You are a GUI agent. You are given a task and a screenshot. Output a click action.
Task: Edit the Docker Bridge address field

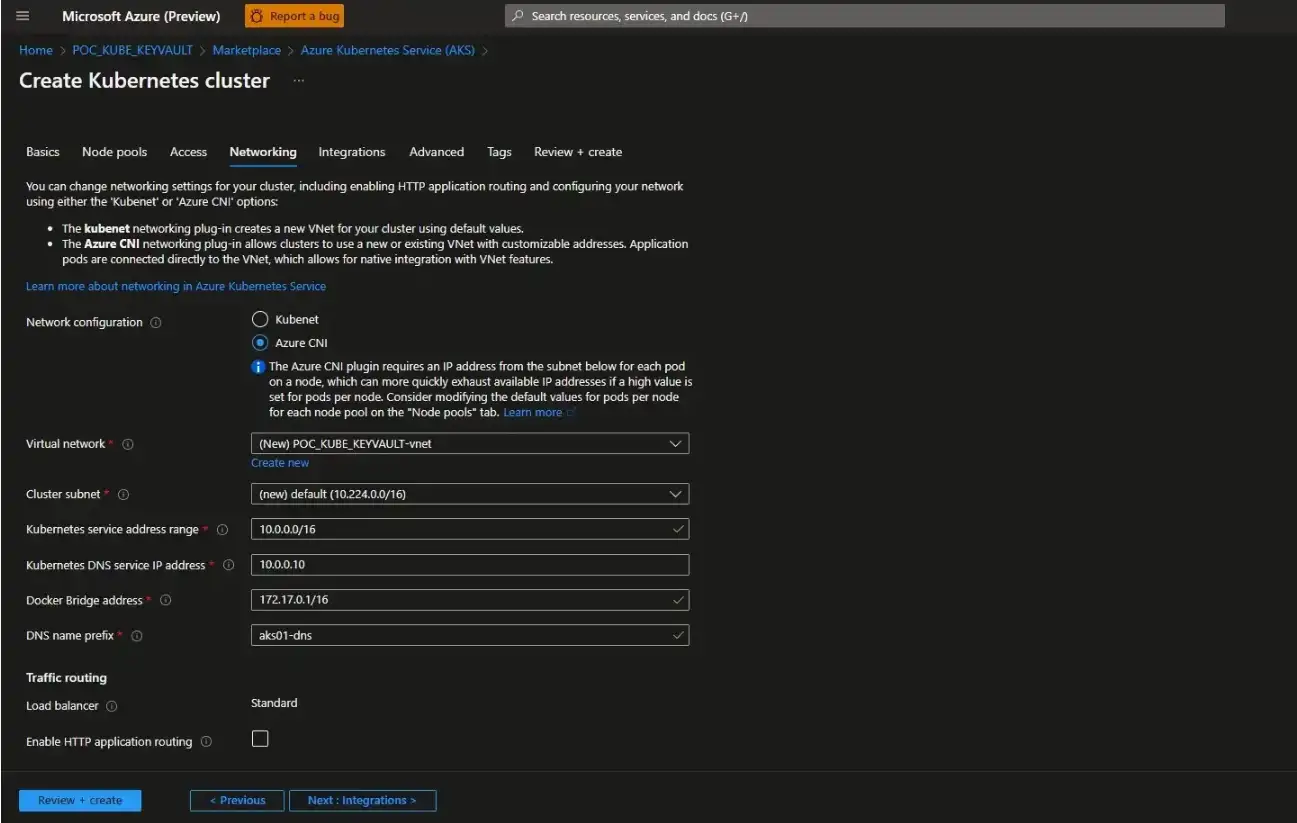(x=470, y=600)
